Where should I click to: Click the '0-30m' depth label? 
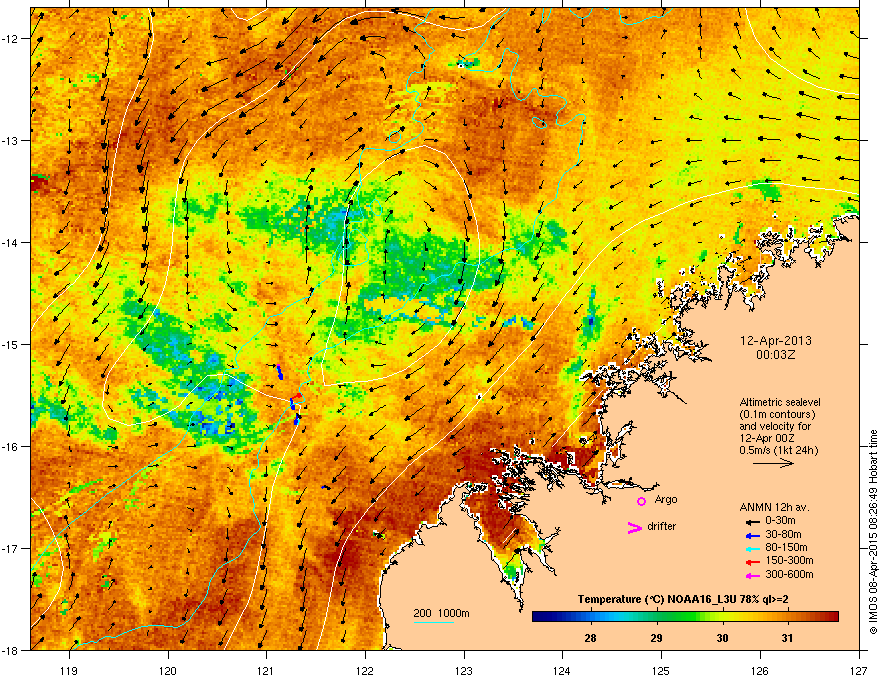pos(780,521)
